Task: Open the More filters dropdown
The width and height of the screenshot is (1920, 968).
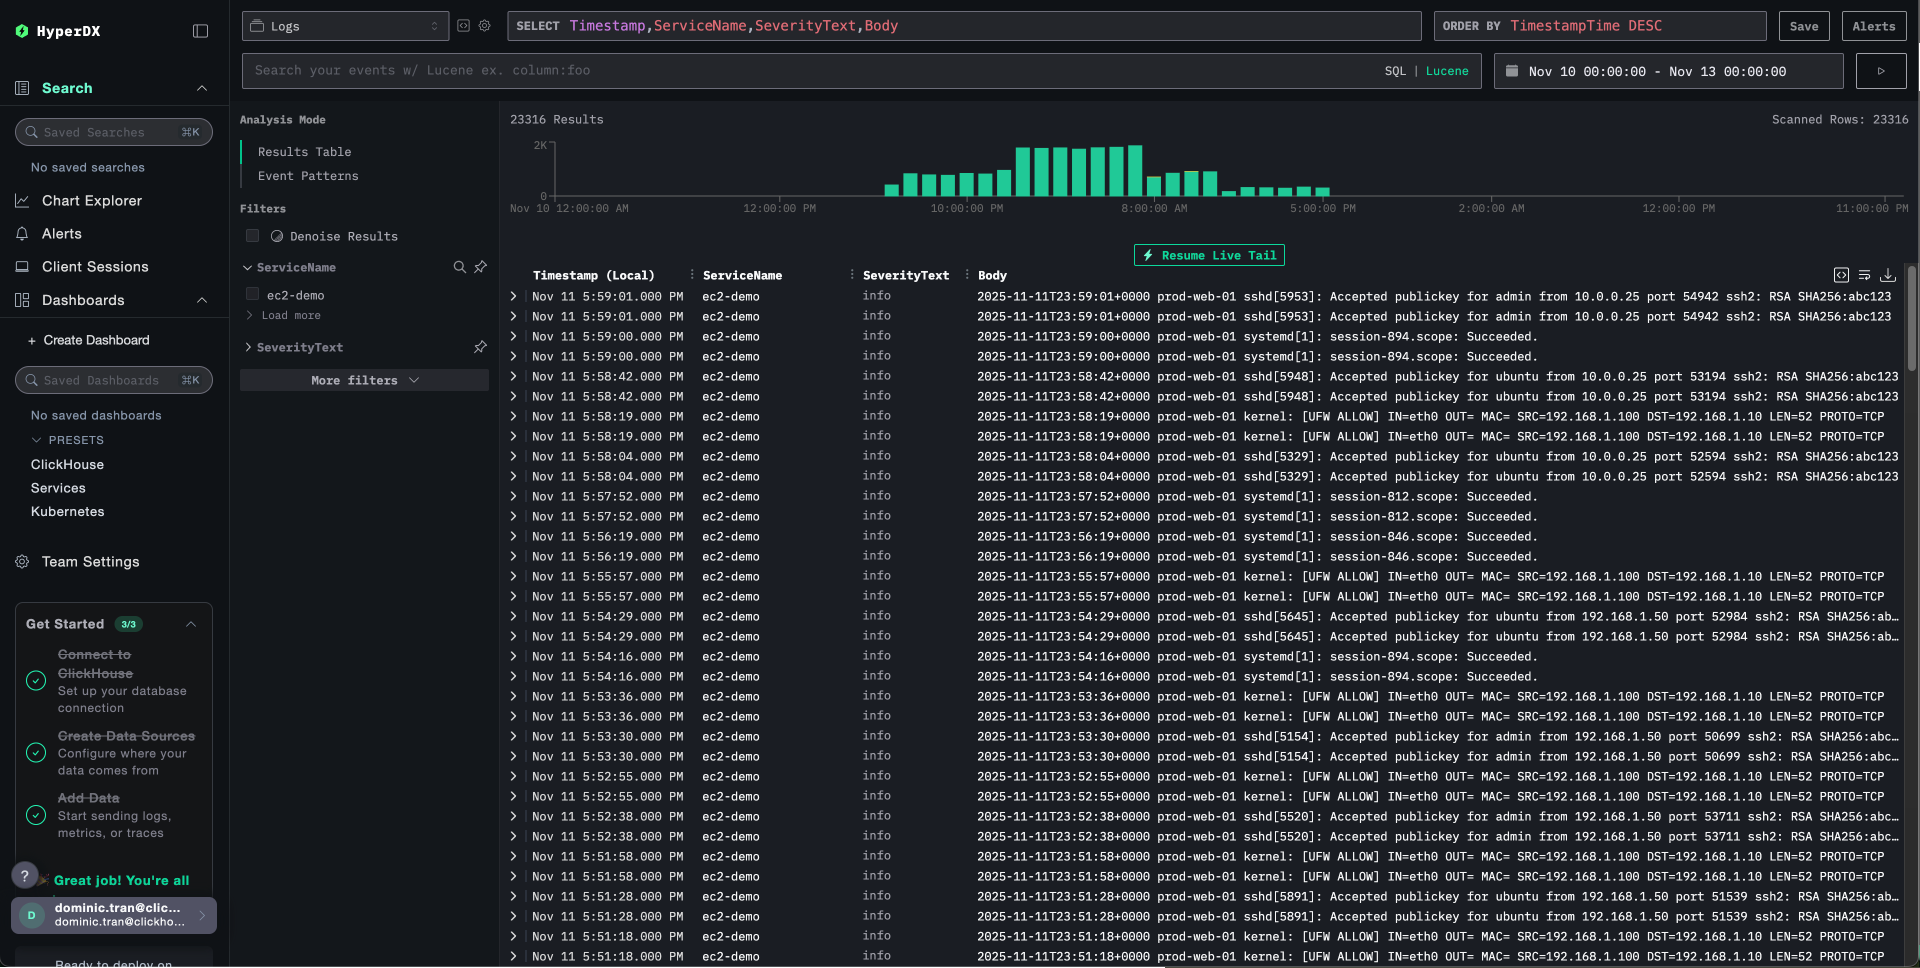Action: point(363,380)
